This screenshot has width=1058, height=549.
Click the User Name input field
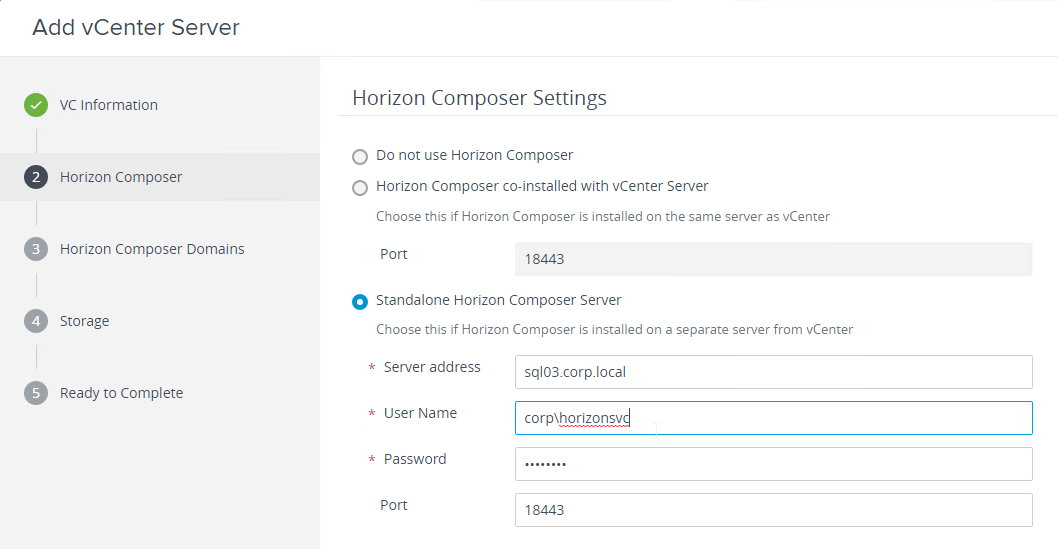[773, 418]
